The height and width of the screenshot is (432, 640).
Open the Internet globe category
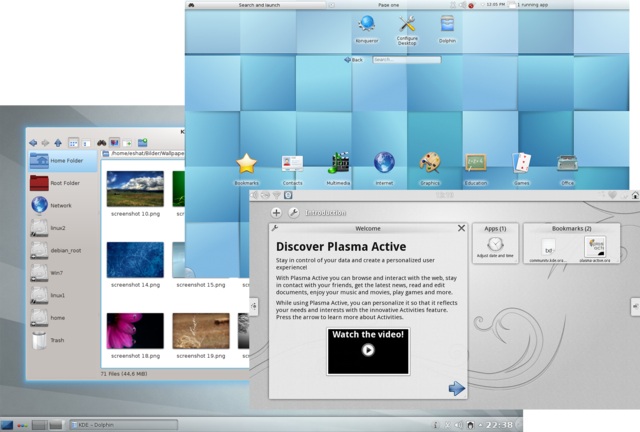point(384,169)
